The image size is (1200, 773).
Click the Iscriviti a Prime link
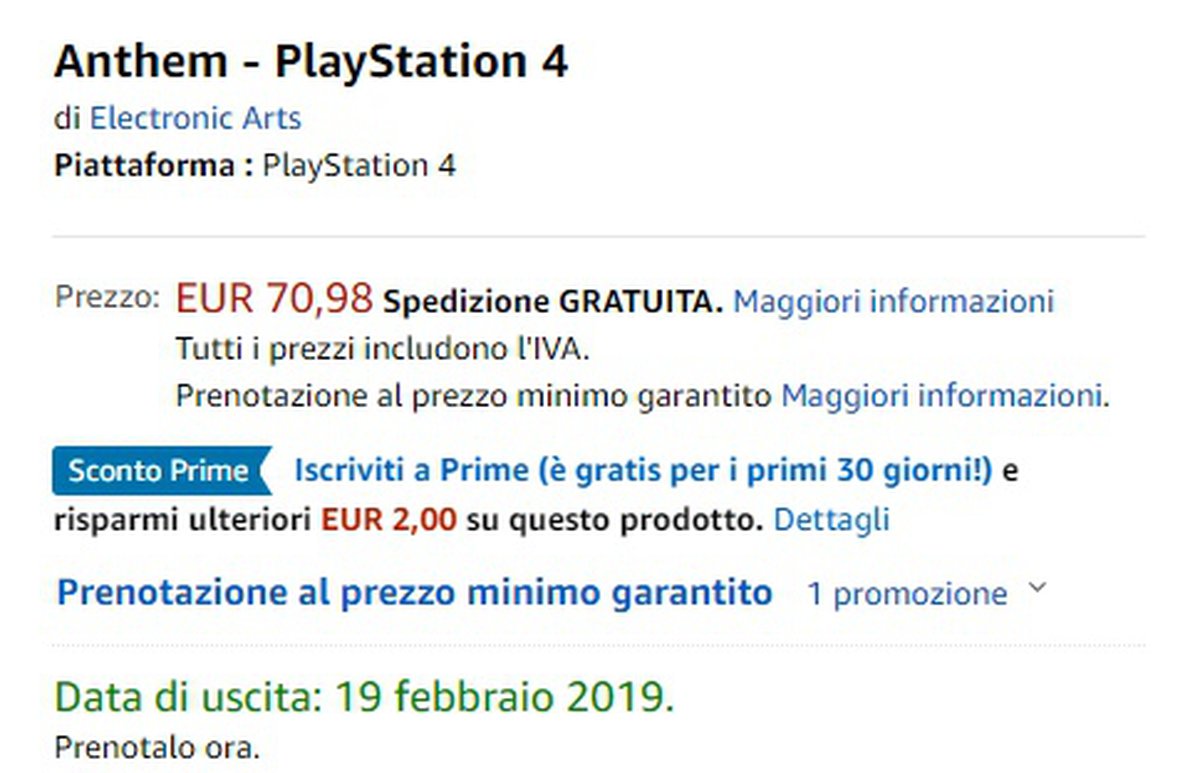point(642,471)
